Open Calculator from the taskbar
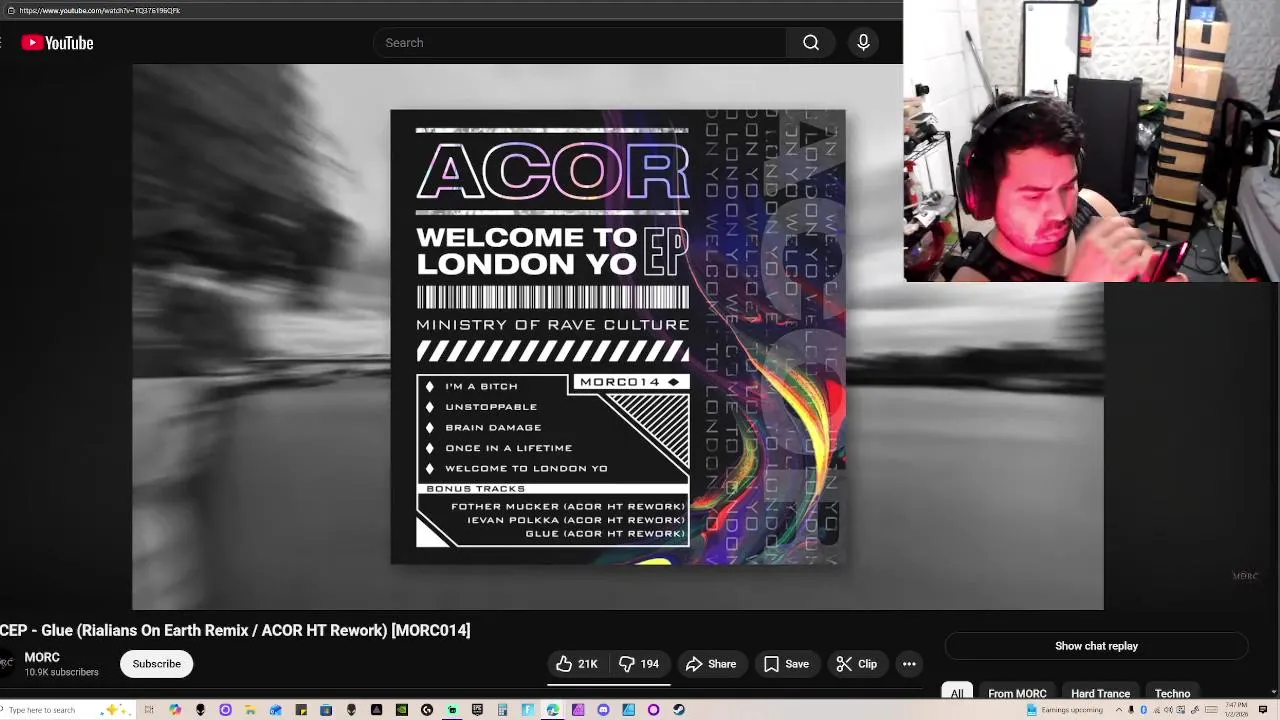The width and height of the screenshot is (1280, 720). [502, 710]
